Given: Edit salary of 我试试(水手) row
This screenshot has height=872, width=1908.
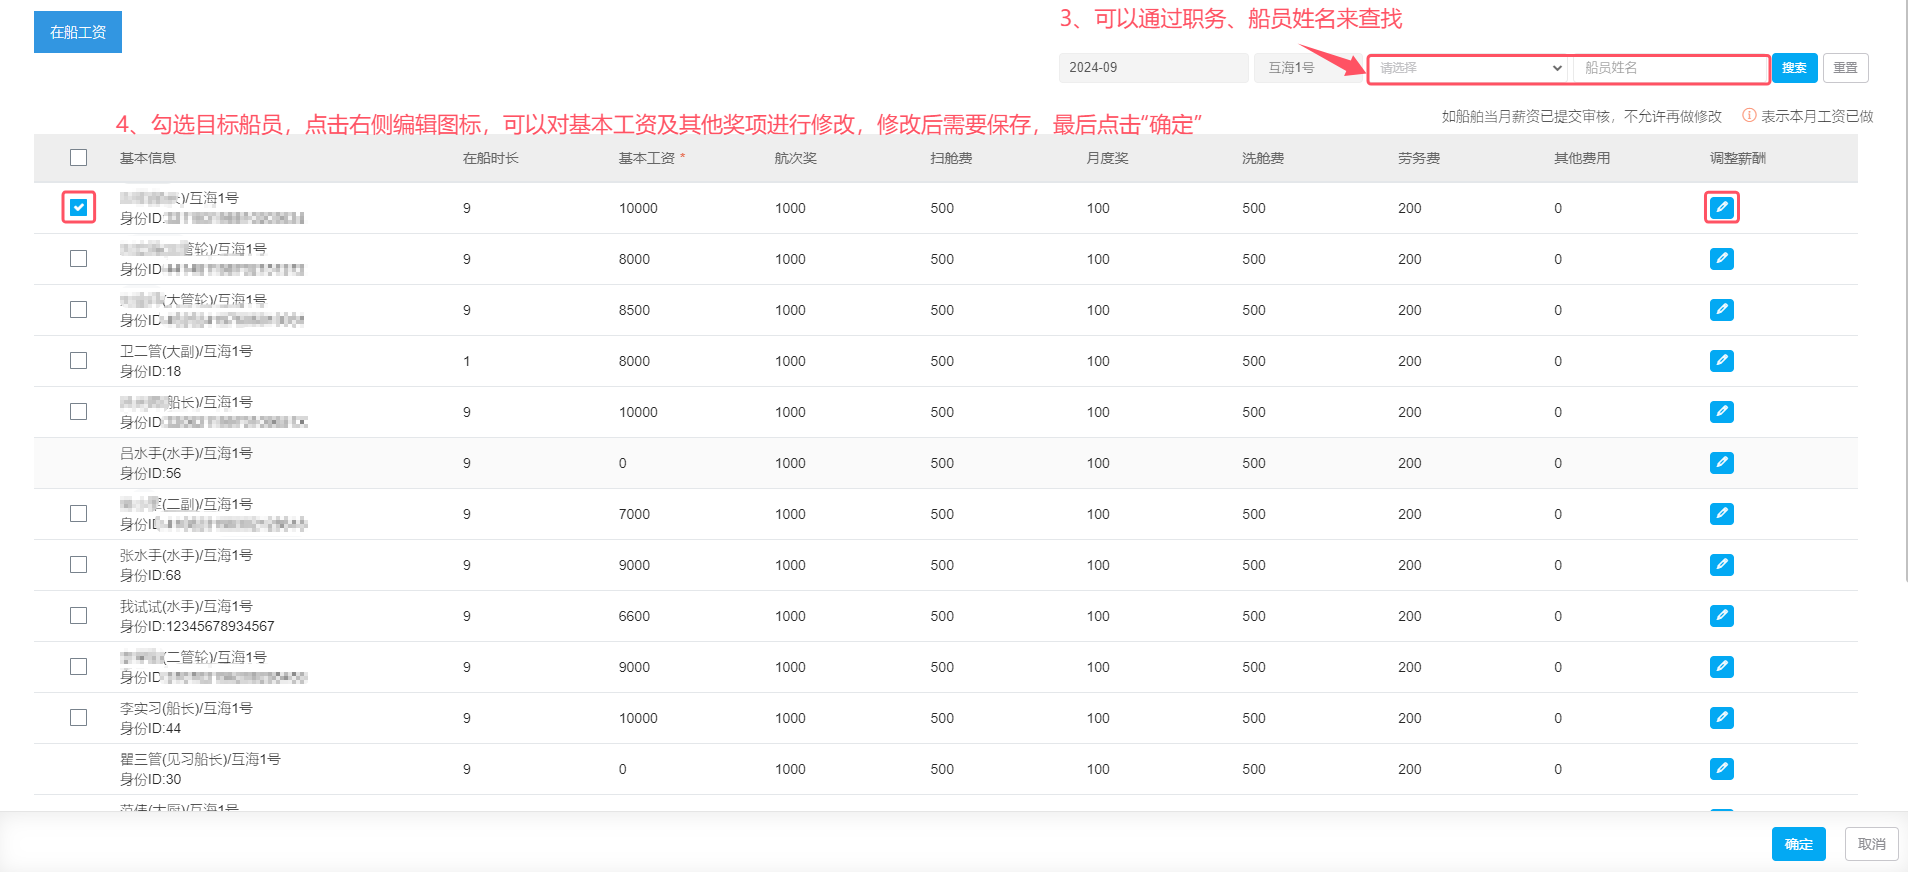Looking at the screenshot, I should tap(1721, 616).
